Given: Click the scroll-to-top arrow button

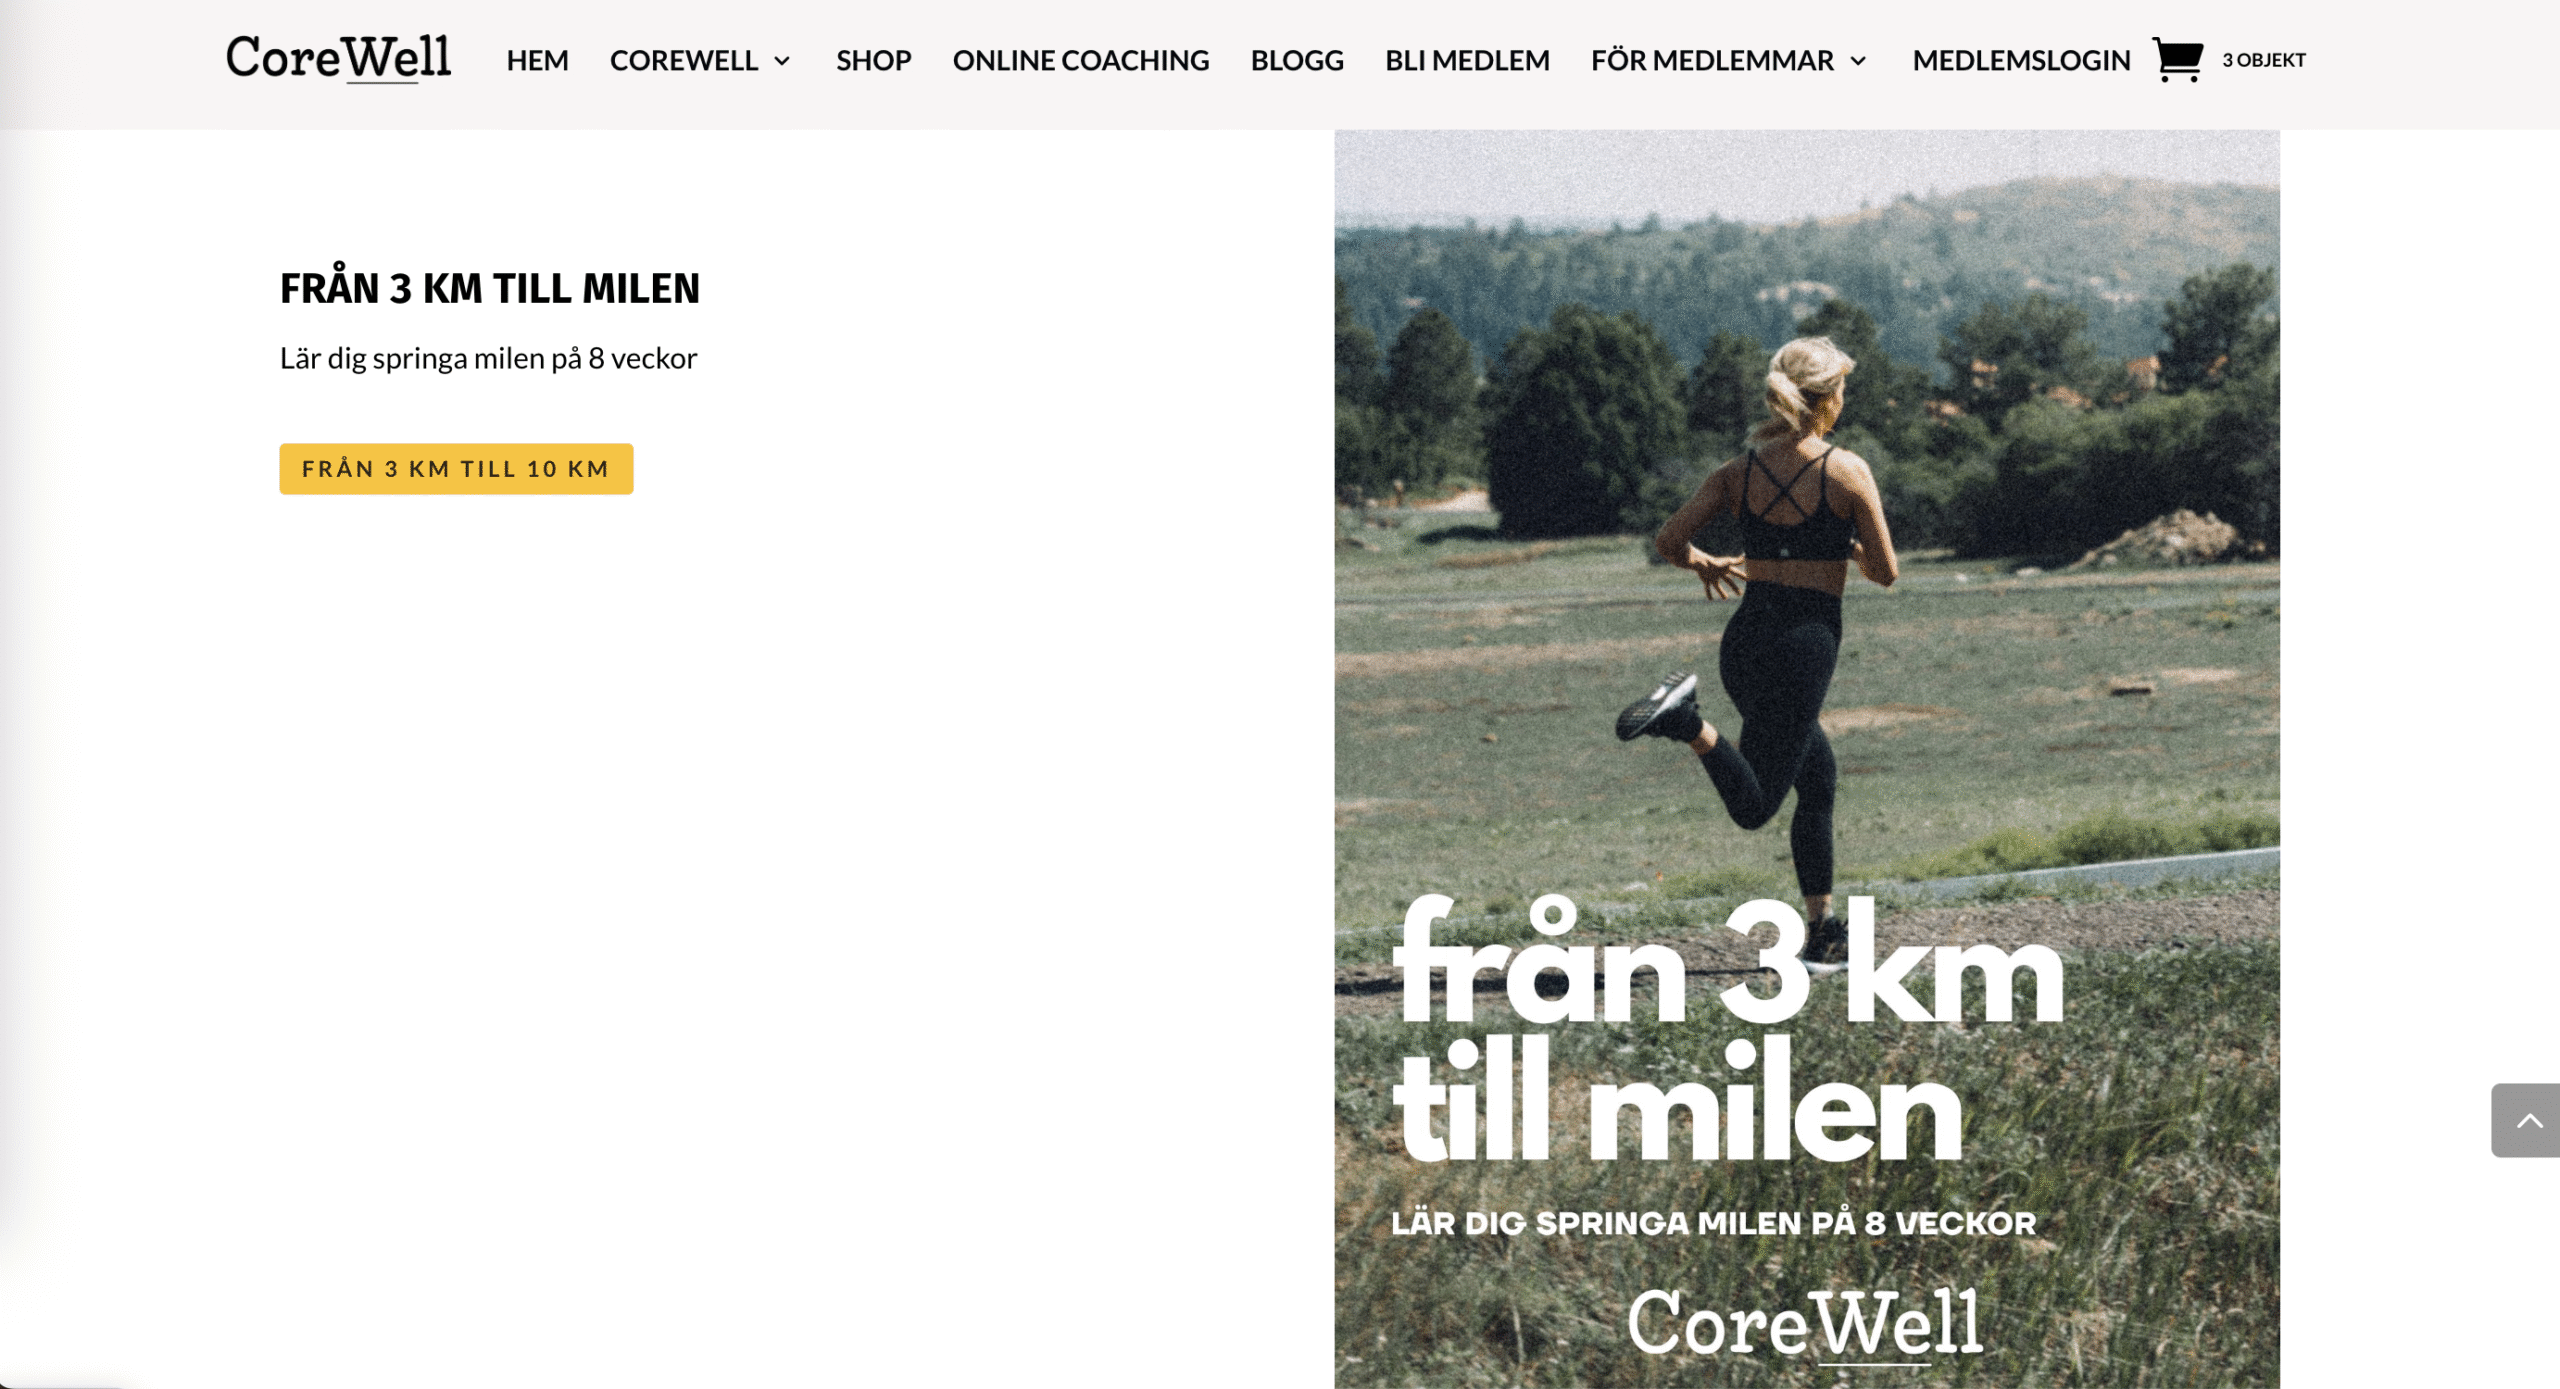Looking at the screenshot, I should [x=2525, y=1120].
